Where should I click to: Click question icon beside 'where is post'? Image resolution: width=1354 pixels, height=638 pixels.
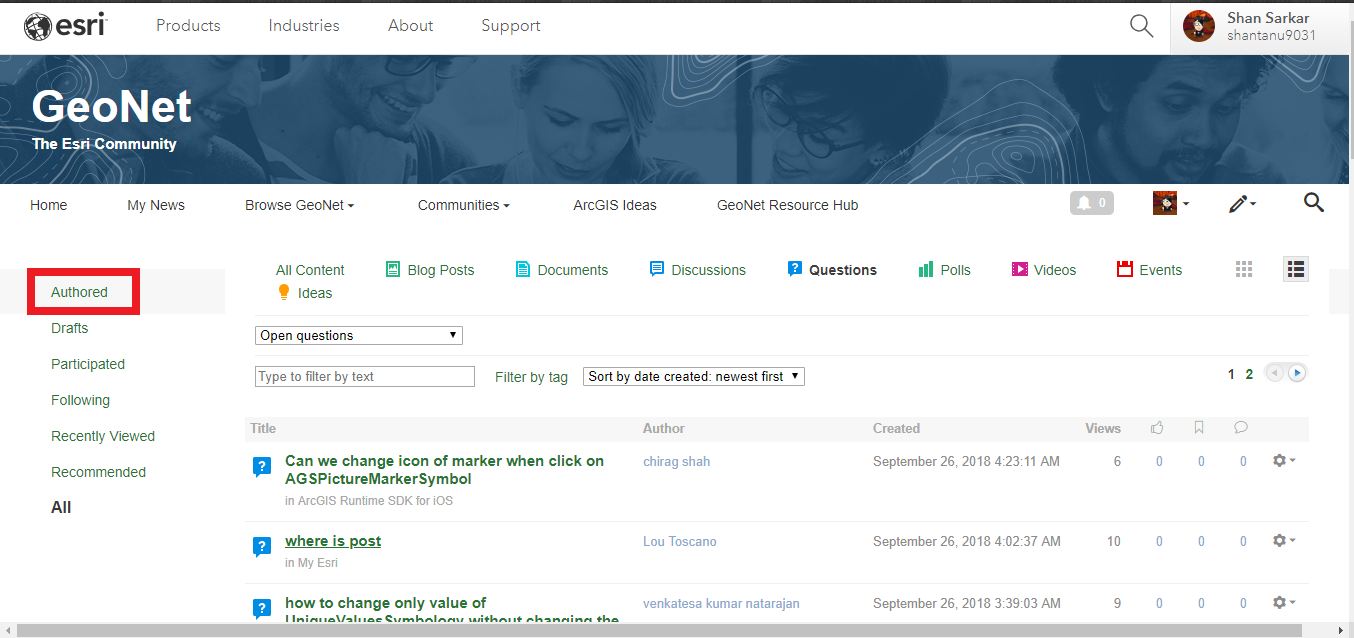pyautogui.click(x=262, y=546)
